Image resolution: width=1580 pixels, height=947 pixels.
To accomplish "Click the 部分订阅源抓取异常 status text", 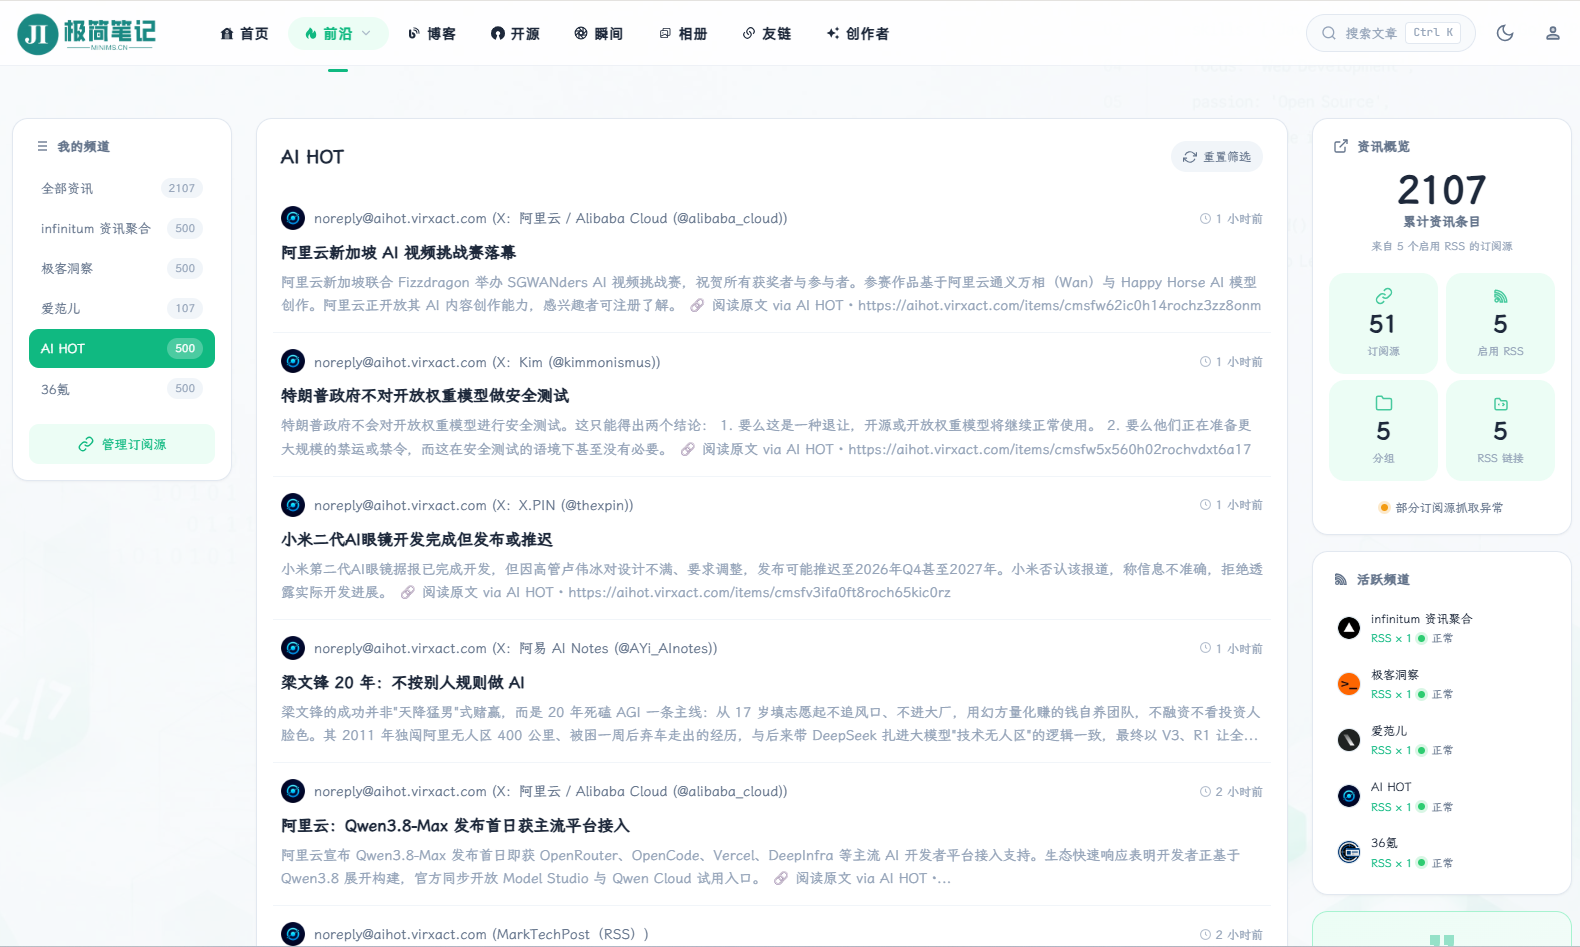I will (x=1449, y=508).
